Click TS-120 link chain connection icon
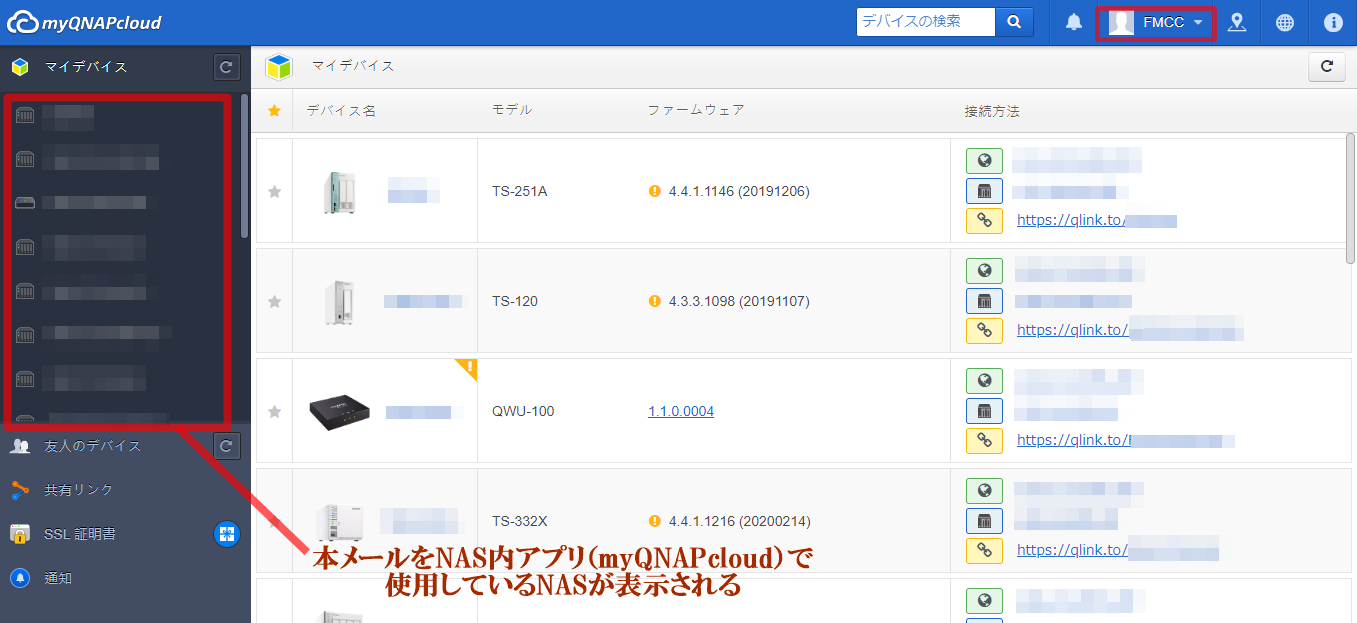The width and height of the screenshot is (1357, 623). click(984, 331)
